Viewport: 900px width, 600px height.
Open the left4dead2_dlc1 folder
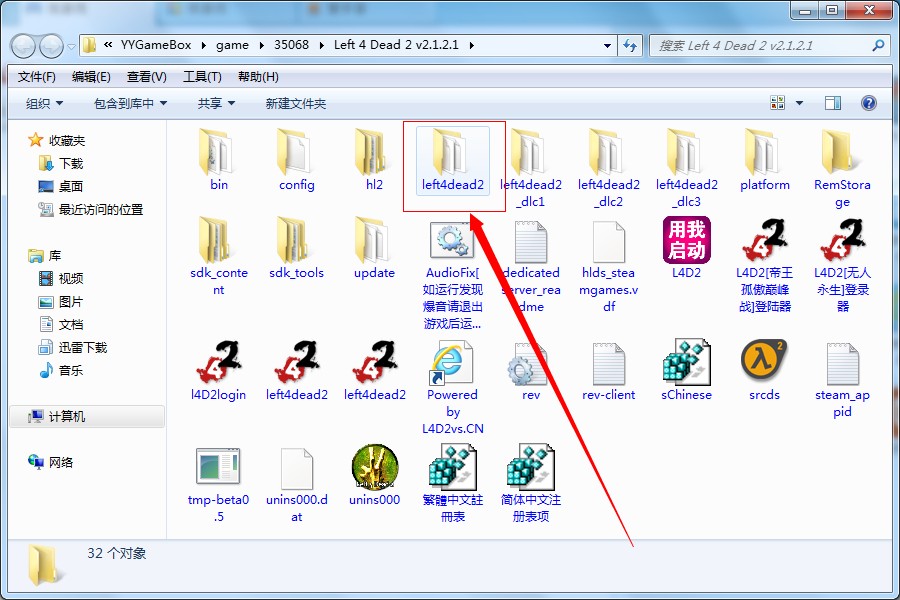click(x=530, y=168)
